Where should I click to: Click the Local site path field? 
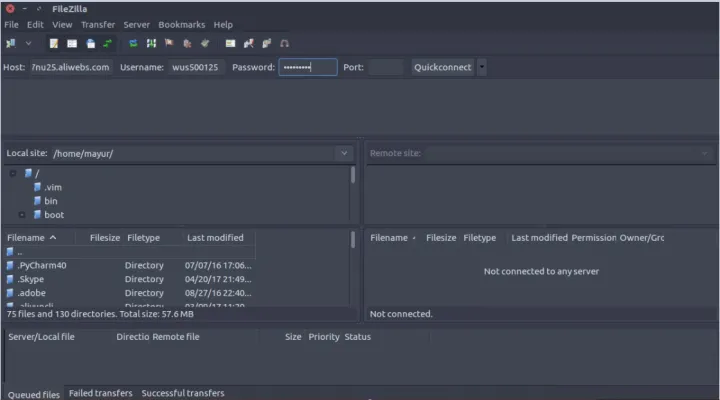coord(194,153)
